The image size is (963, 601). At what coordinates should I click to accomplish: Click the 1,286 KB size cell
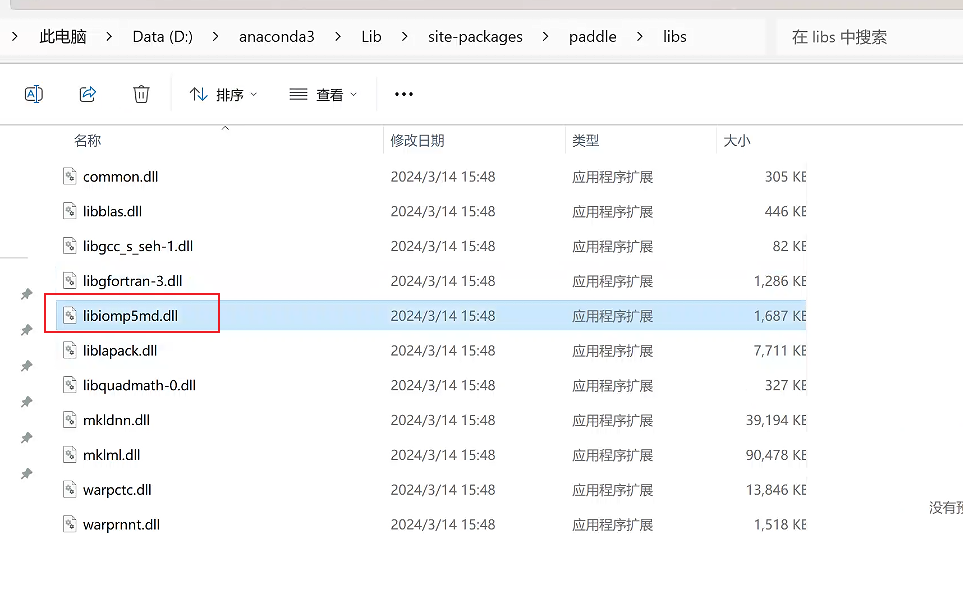779,281
